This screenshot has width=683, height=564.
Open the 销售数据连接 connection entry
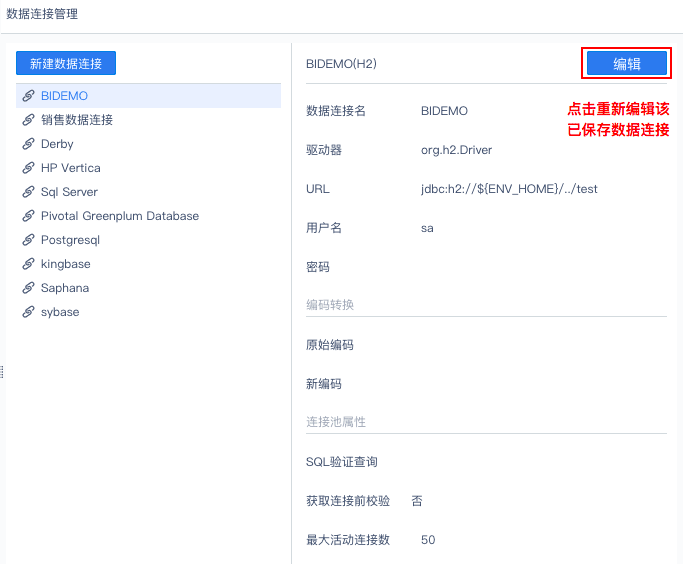77,120
